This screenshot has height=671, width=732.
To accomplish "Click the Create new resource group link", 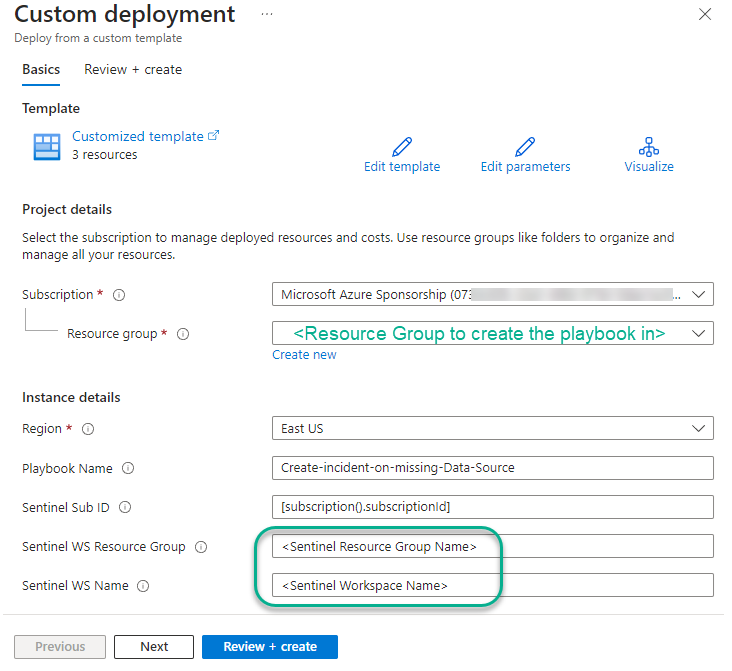I will click(x=304, y=355).
